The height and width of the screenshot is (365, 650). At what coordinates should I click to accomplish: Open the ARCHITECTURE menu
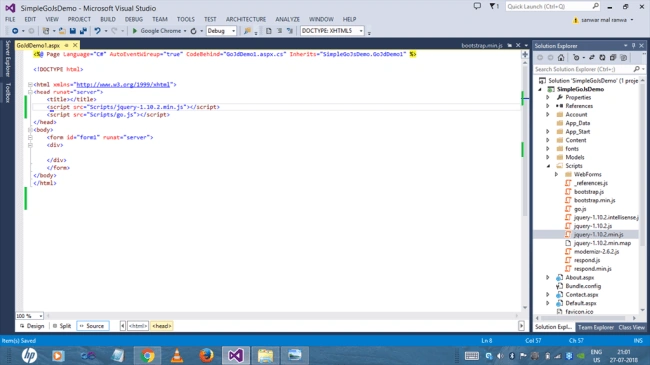click(x=246, y=19)
